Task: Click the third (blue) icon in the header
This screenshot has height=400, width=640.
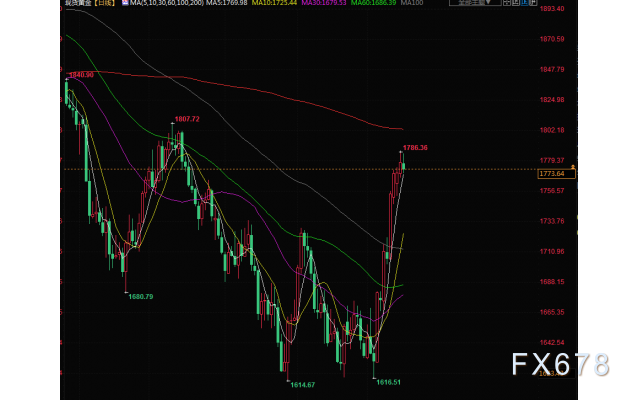Action: [524, 2]
